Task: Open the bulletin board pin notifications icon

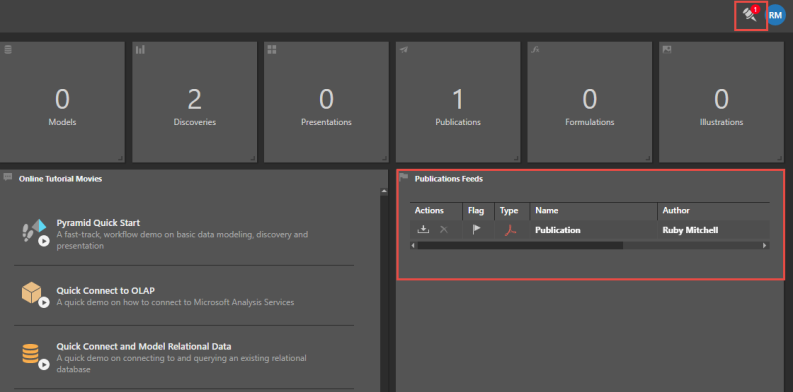Action: tap(751, 15)
